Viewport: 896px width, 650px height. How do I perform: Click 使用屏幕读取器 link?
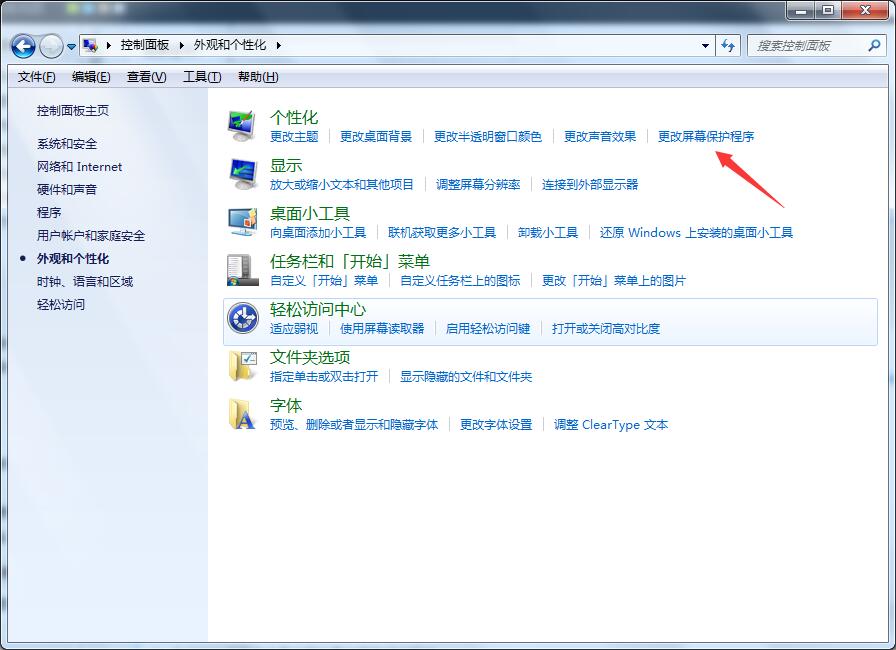point(382,328)
